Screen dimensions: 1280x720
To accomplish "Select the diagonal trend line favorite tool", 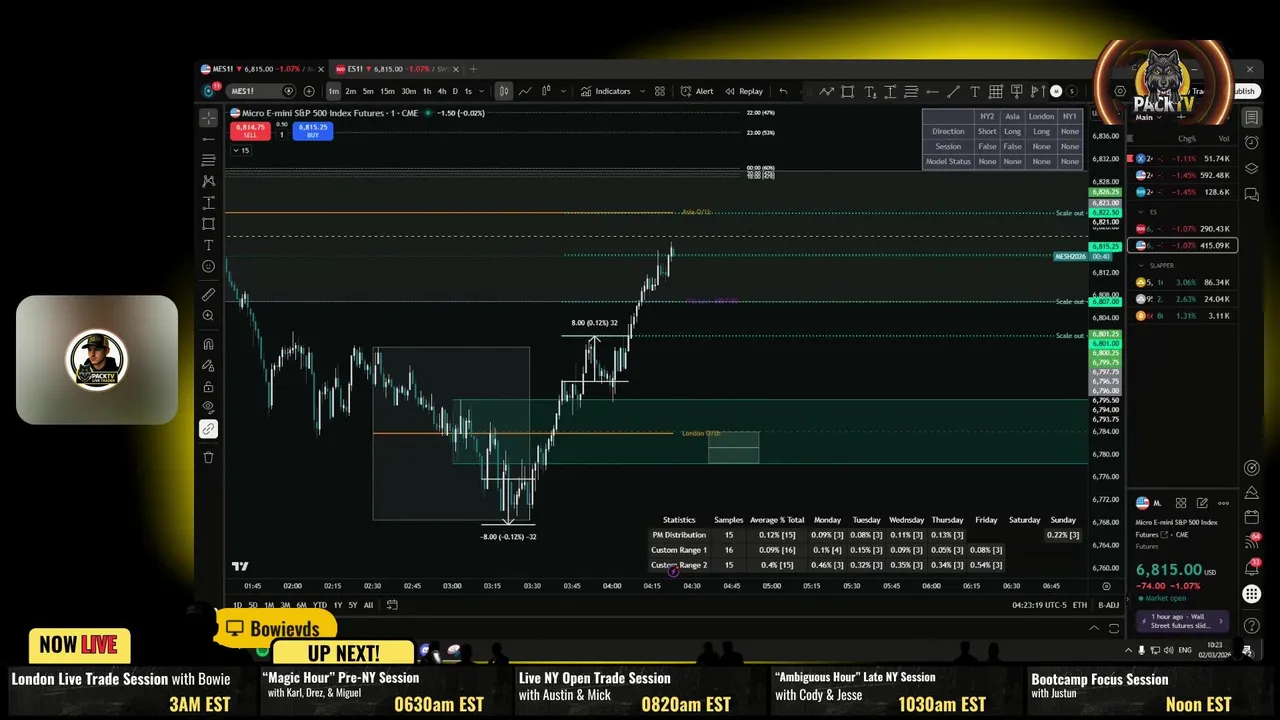I will pos(953,91).
